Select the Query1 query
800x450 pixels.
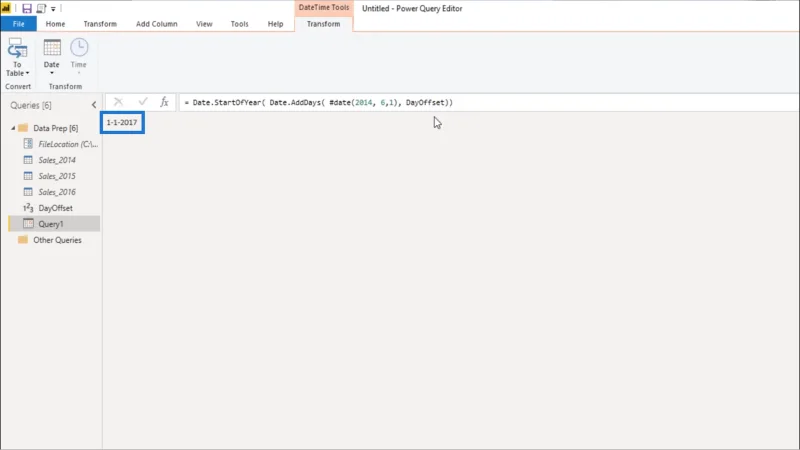pyautogui.click(x=54, y=224)
